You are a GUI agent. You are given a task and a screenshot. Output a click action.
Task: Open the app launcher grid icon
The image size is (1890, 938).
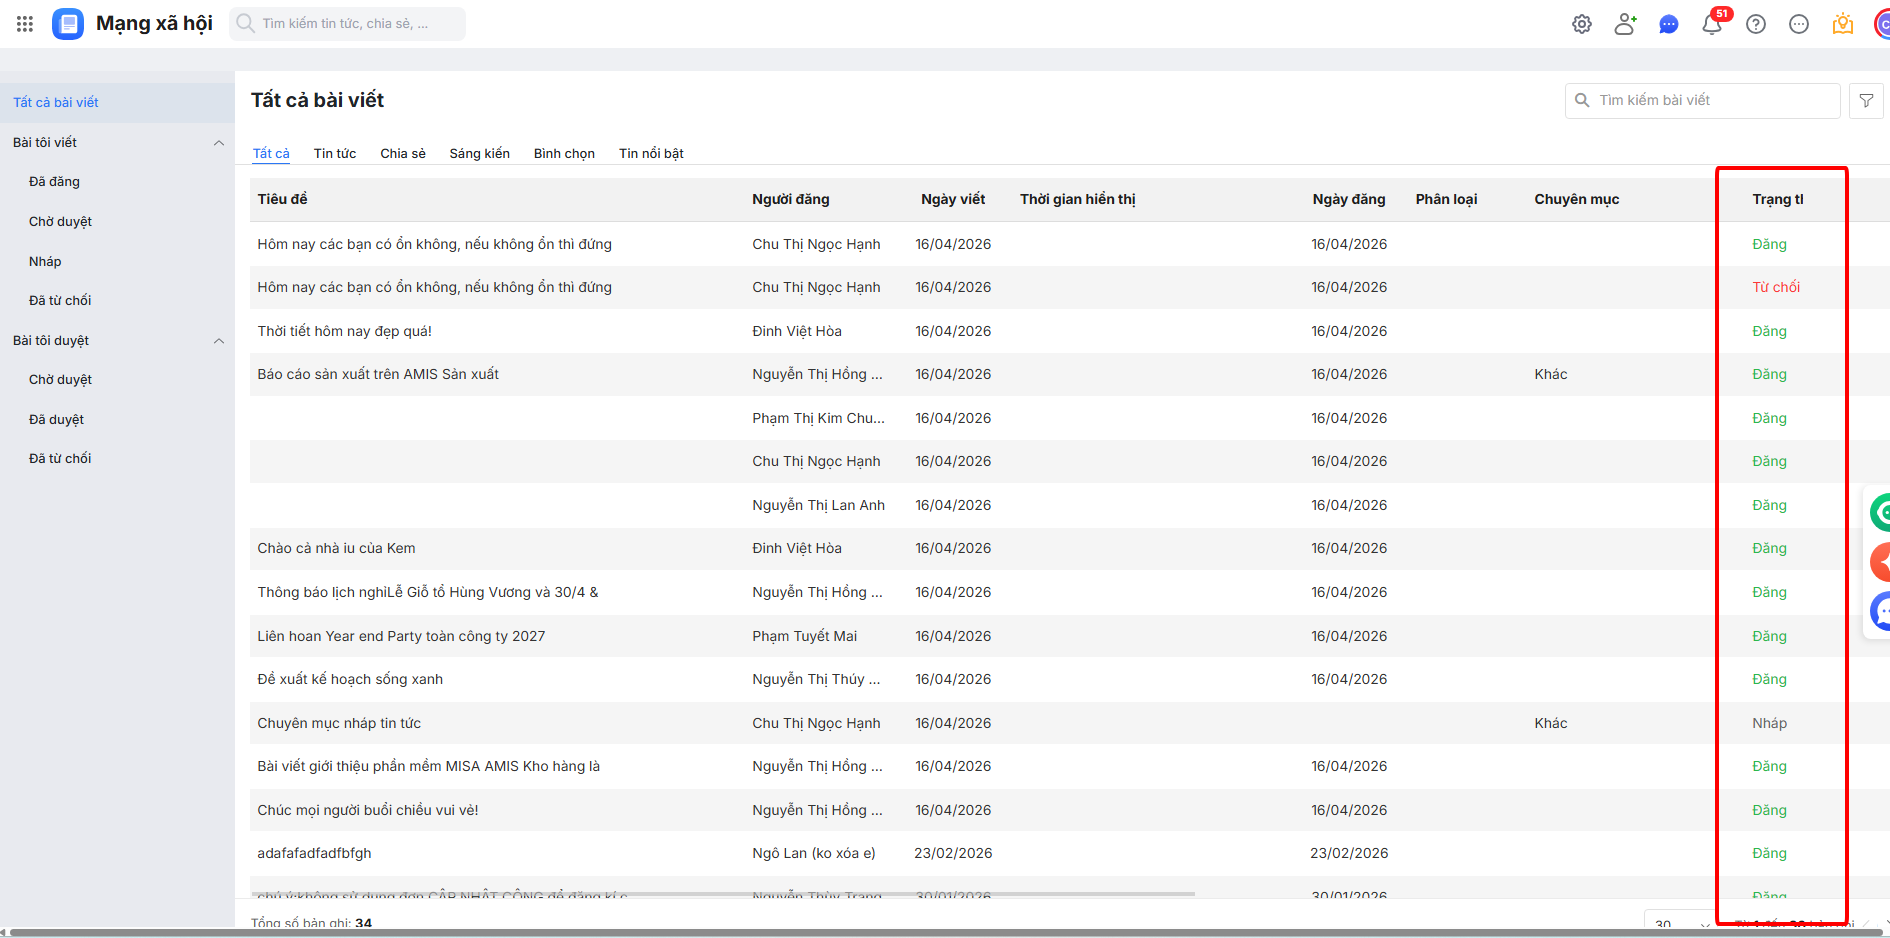[x=25, y=24]
